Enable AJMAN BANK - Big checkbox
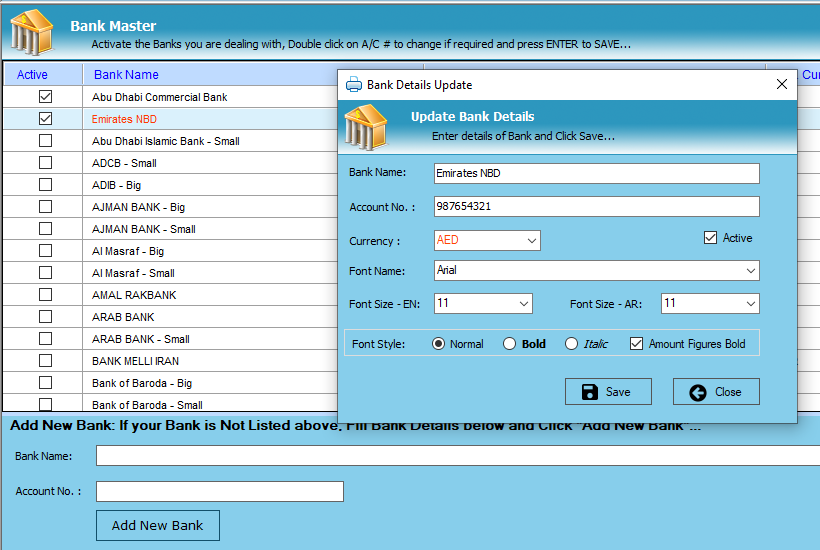Screen dimensions: 820x550 click(x=45, y=207)
